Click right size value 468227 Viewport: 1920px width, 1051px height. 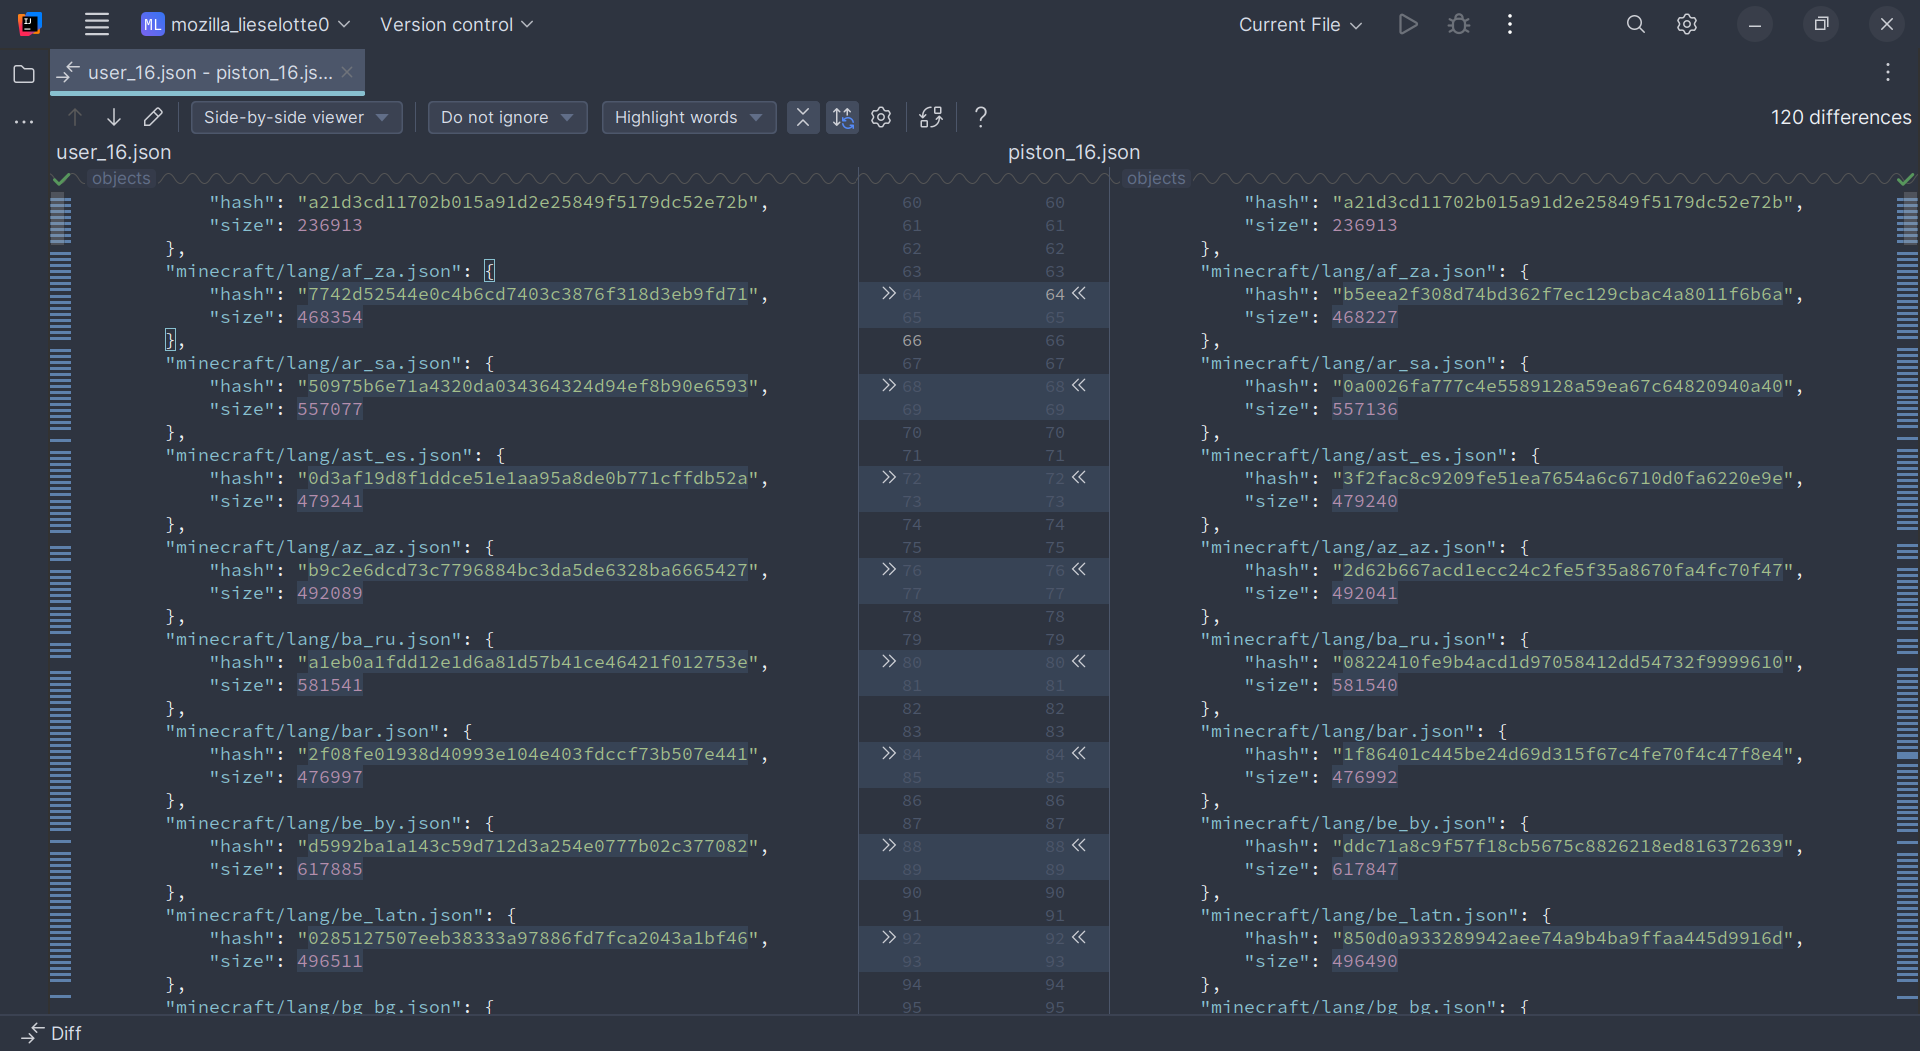1365,317
